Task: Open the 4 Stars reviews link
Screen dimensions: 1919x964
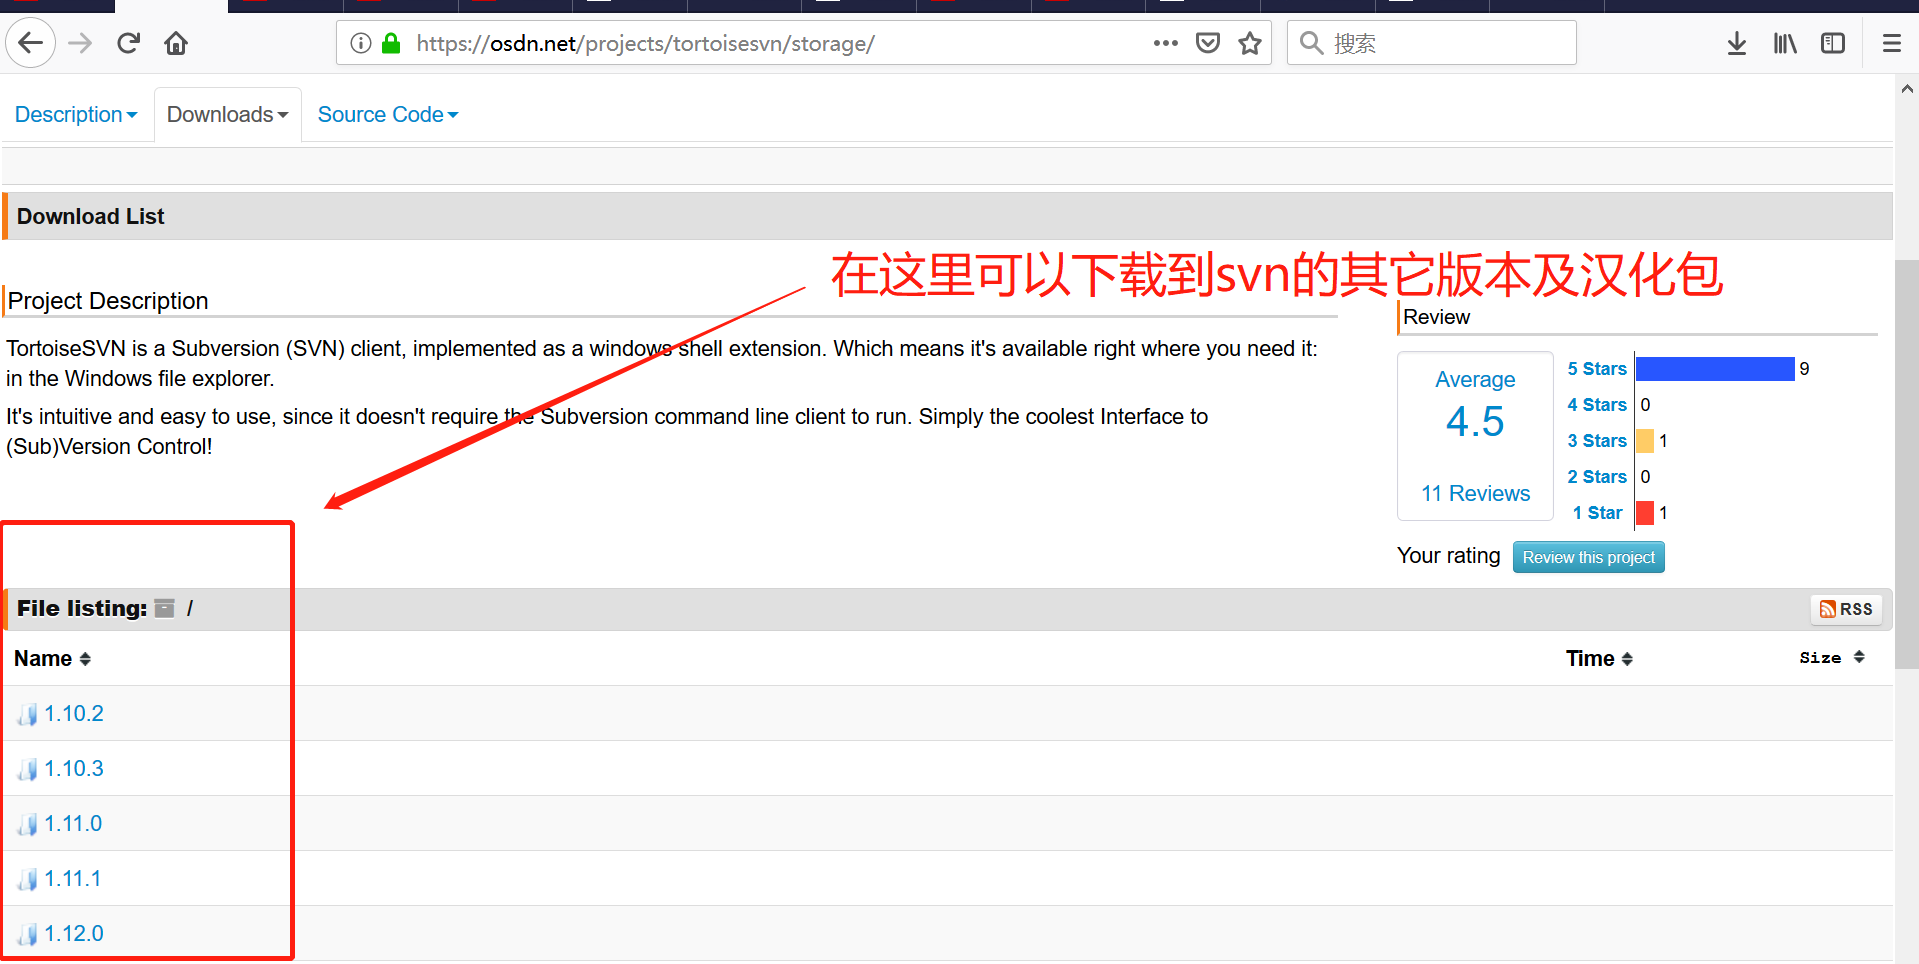Action: tap(1597, 405)
